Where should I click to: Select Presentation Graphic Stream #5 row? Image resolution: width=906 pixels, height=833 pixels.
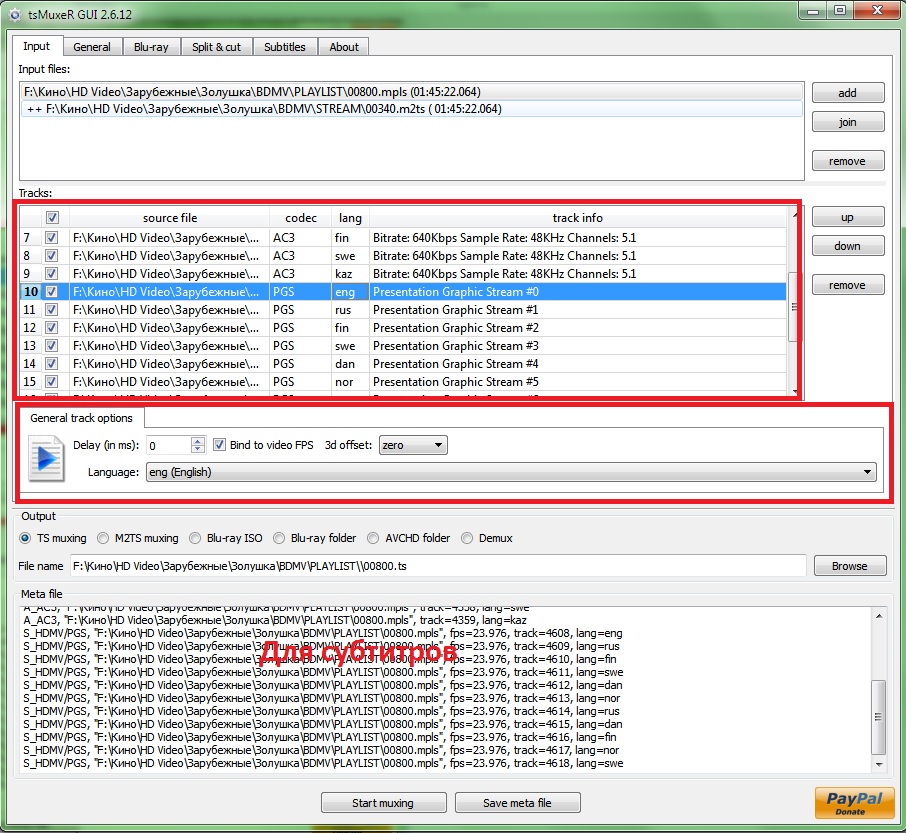click(x=404, y=381)
